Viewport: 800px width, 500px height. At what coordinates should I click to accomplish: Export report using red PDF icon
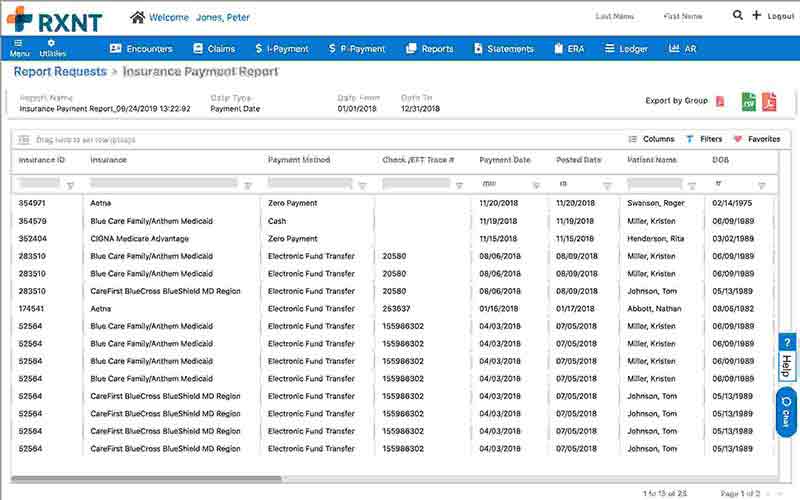pyautogui.click(x=769, y=101)
